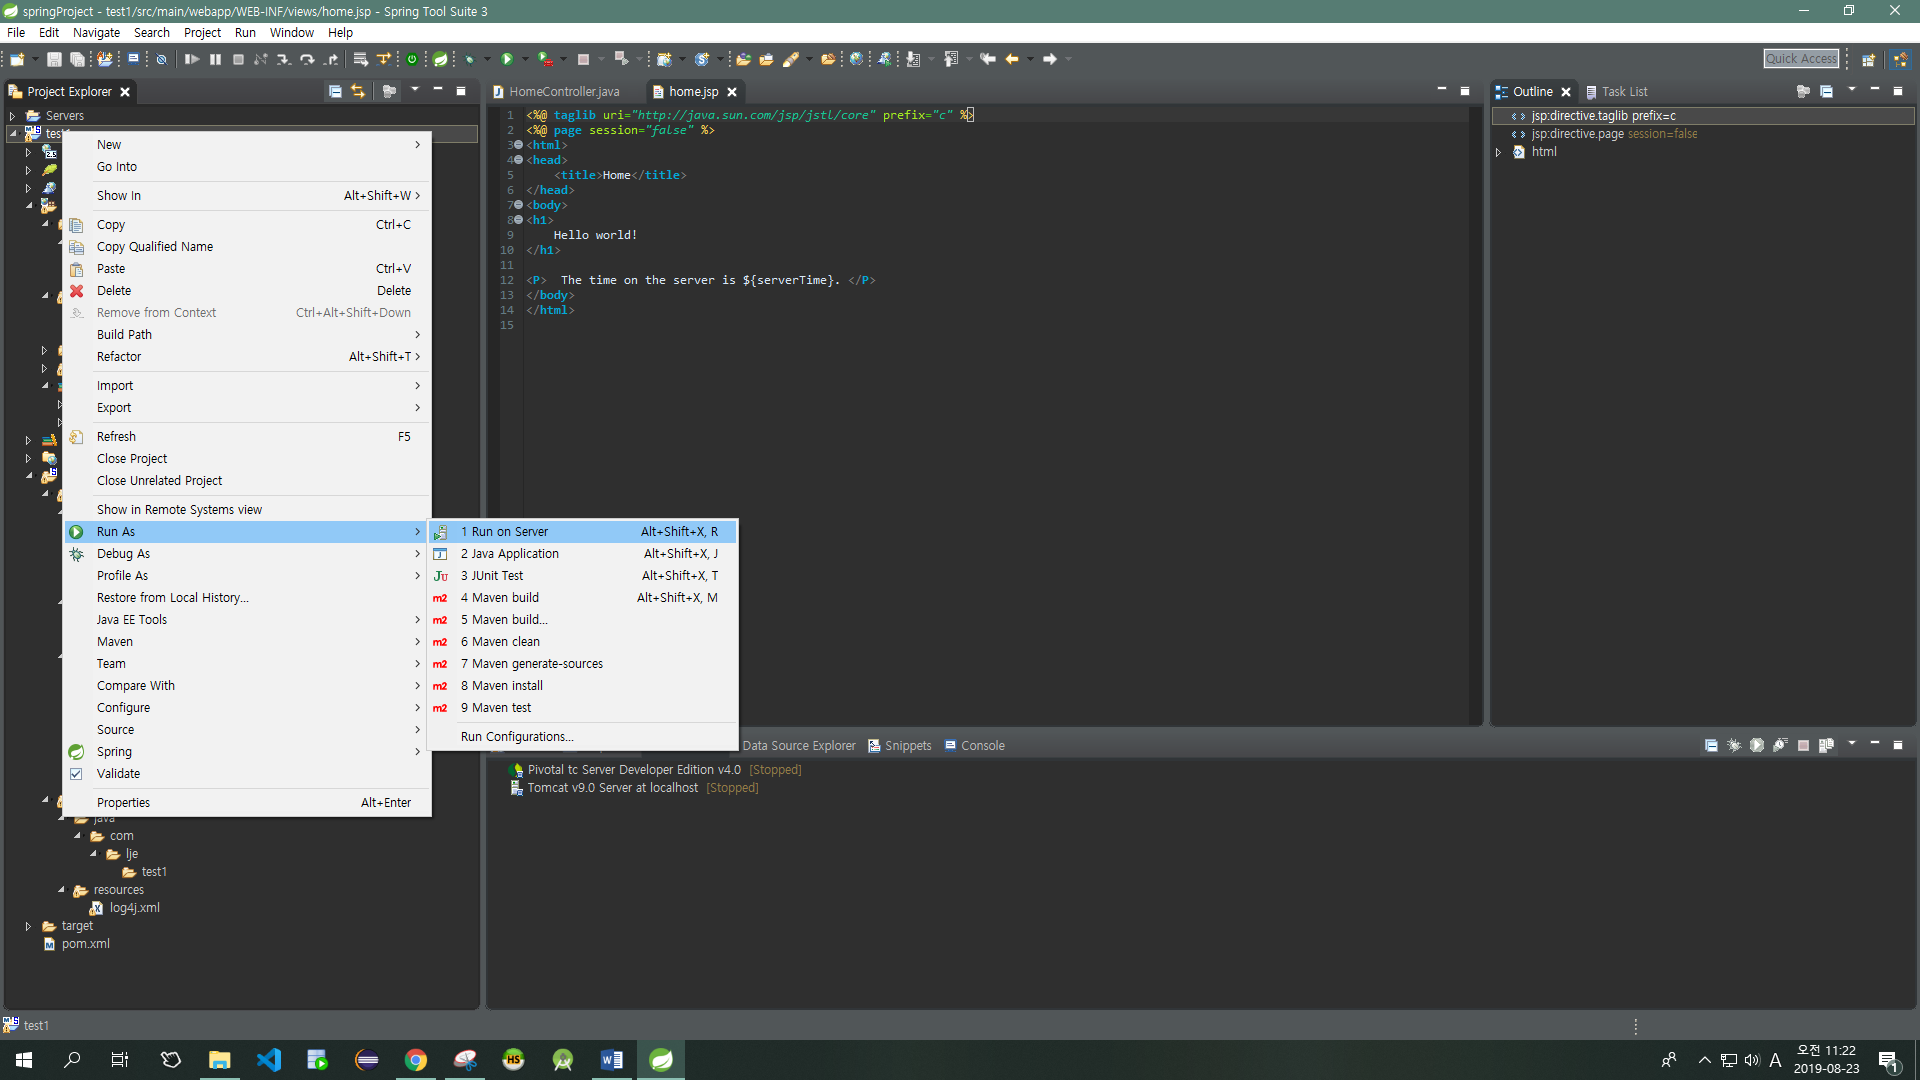Expand the html node in Outline
The width and height of the screenshot is (1920, 1080).
pyautogui.click(x=1499, y=152)
